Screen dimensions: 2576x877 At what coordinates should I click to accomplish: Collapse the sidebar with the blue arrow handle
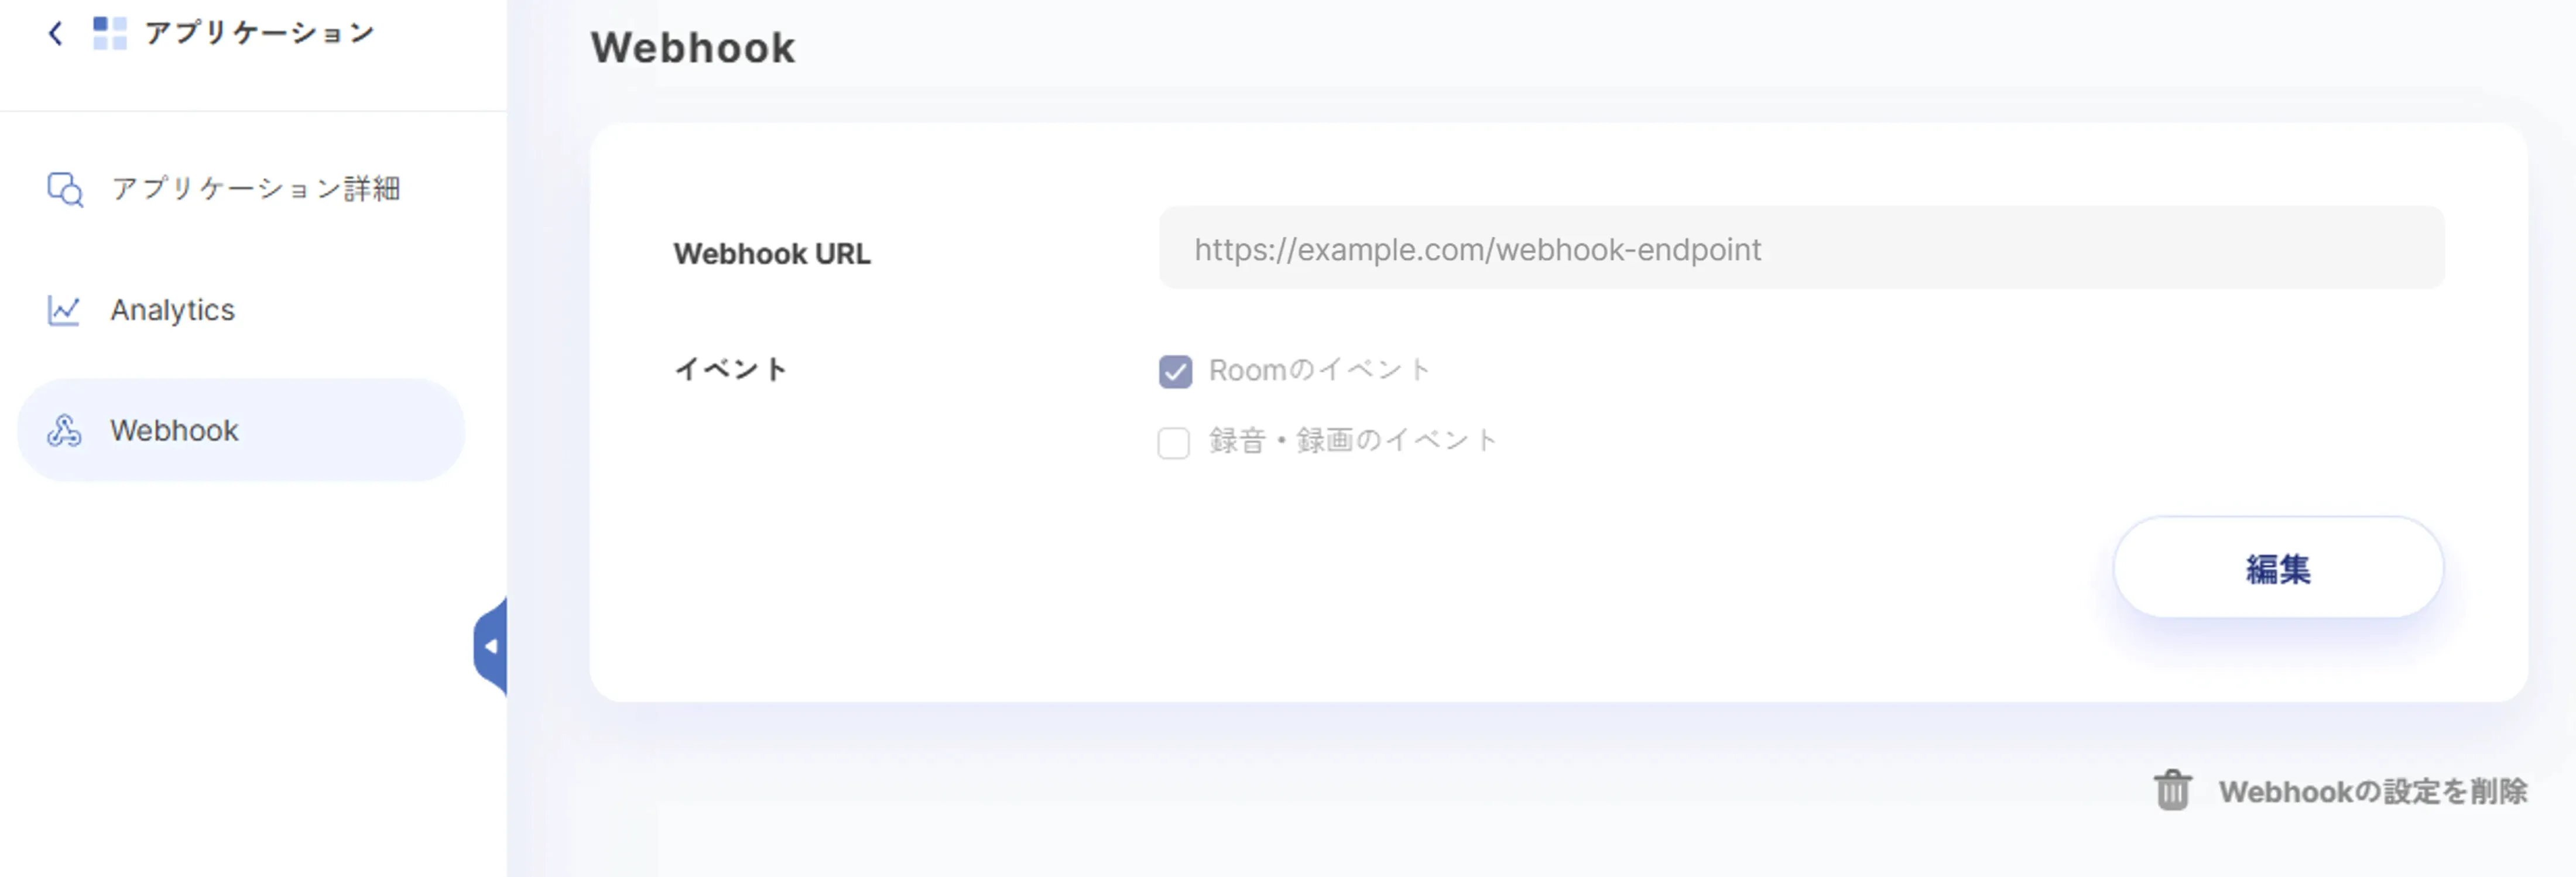(x=491, y=646)
